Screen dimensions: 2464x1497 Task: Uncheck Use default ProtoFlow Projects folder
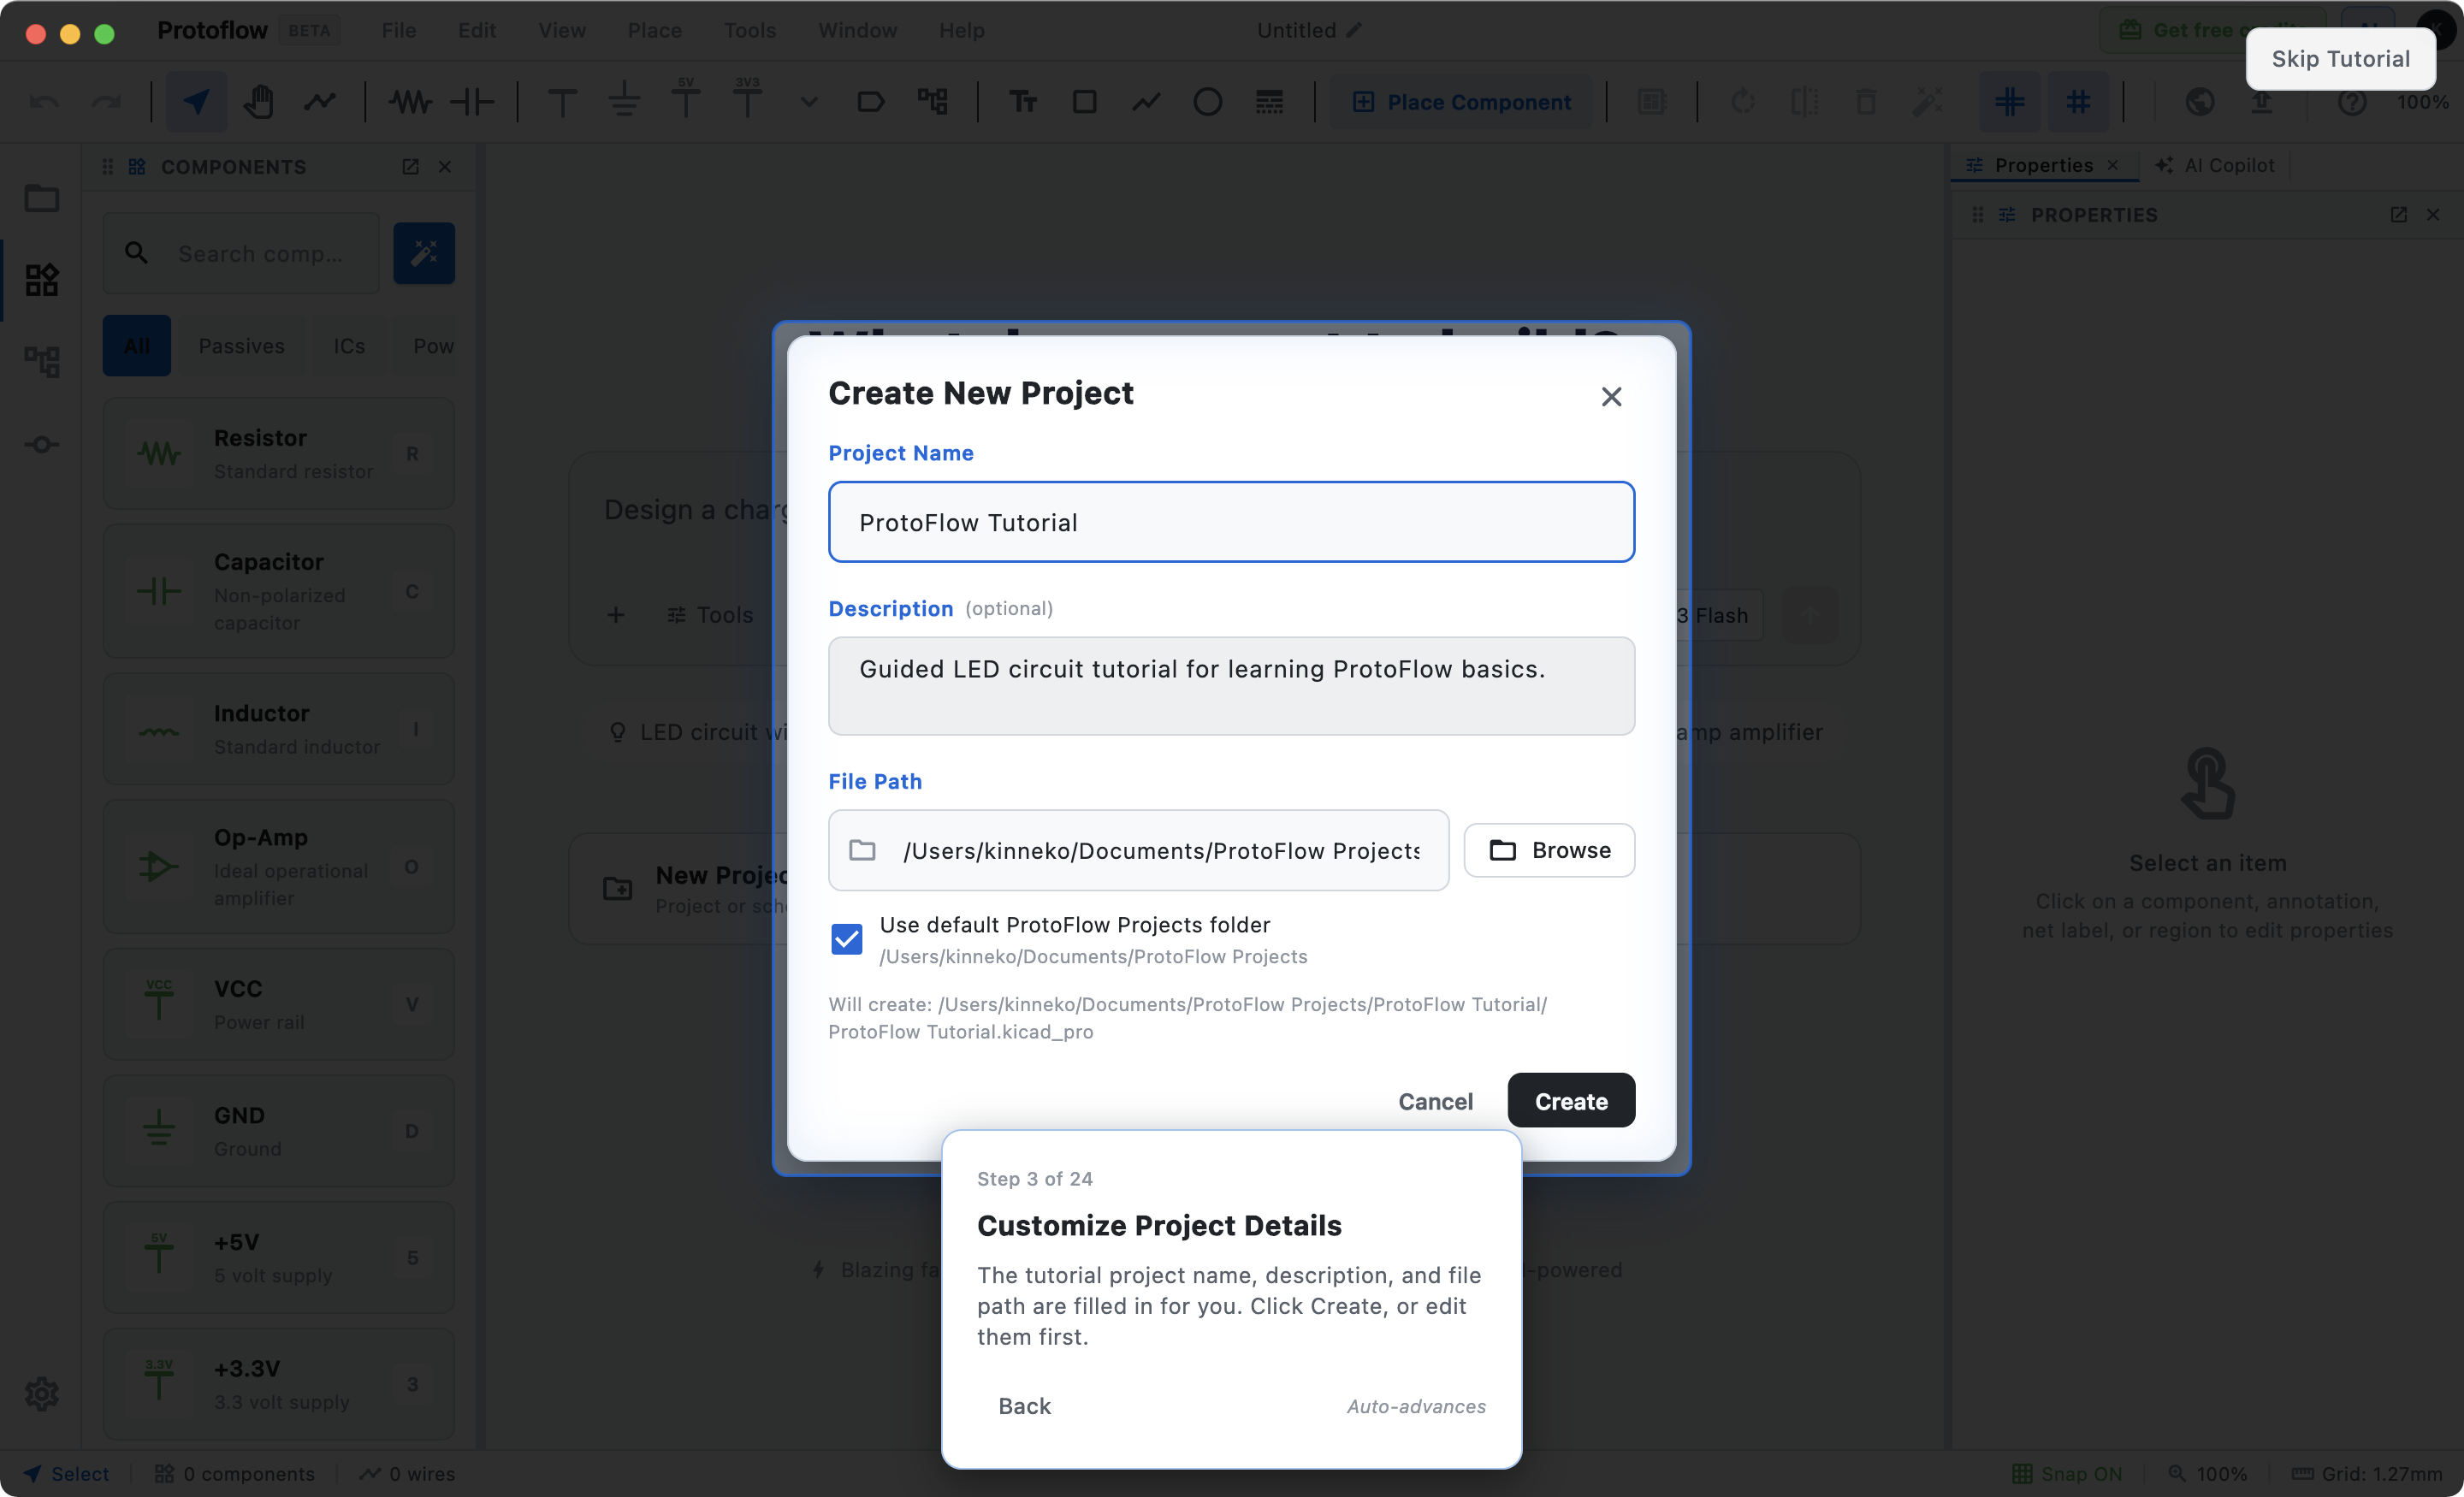click(x=846, y=939)
